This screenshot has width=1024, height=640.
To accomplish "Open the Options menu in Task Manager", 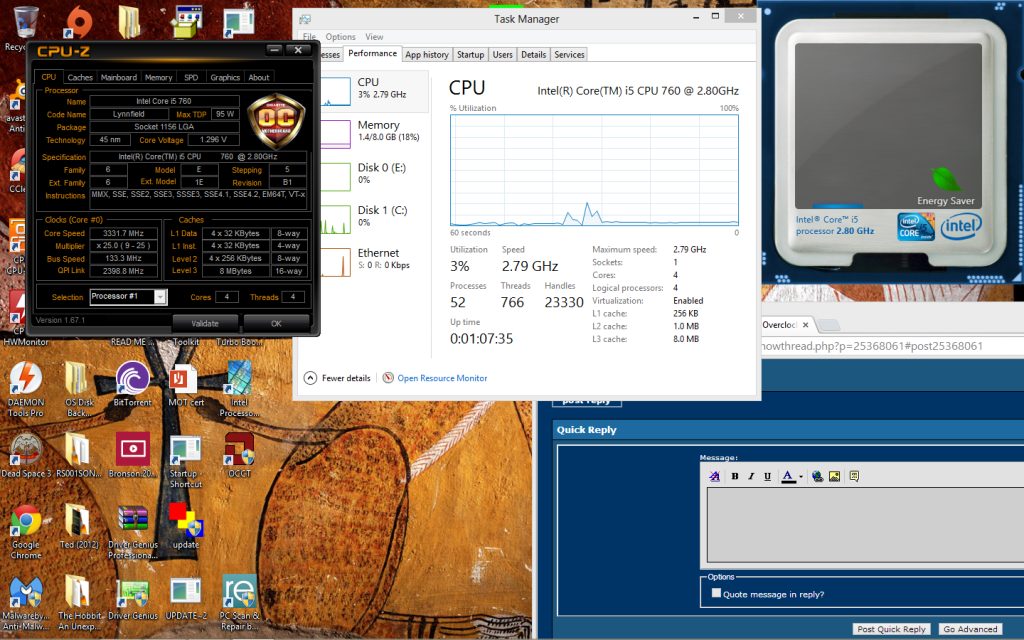I will pyautogui.click(x=340, y=37).
